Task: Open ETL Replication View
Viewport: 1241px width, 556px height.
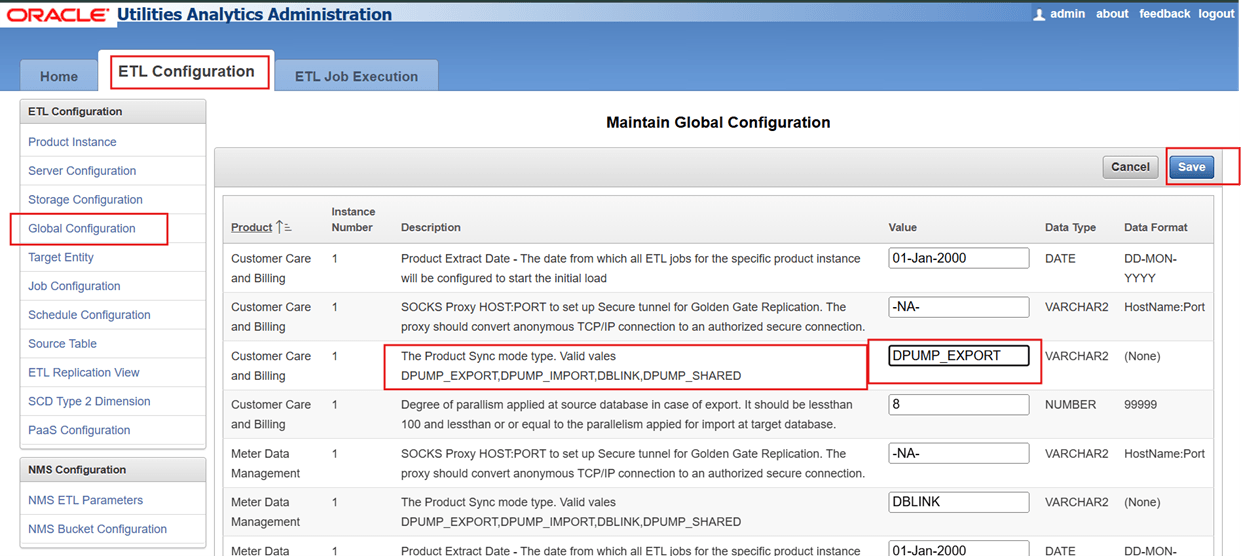Action: click(84, 373)
